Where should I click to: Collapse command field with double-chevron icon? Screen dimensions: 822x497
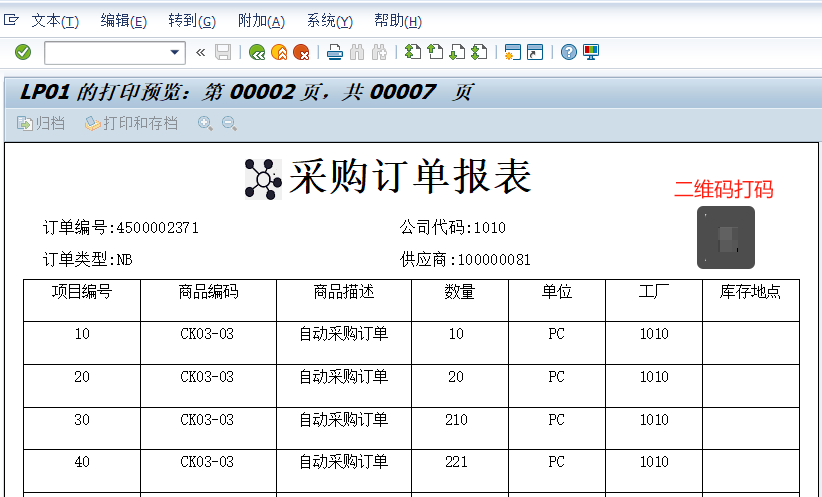pyautogui.click(x=200, y=52)
